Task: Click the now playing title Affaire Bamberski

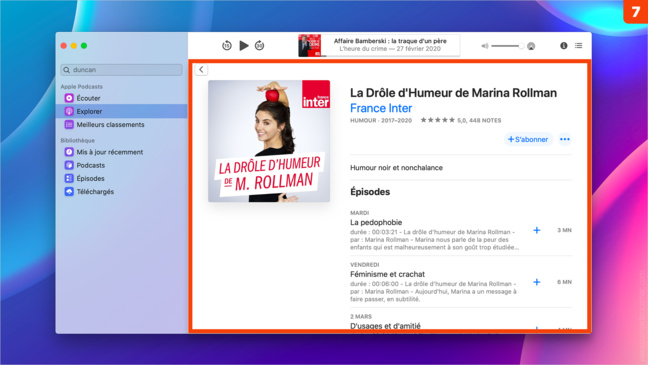Action: pos(390,41)
